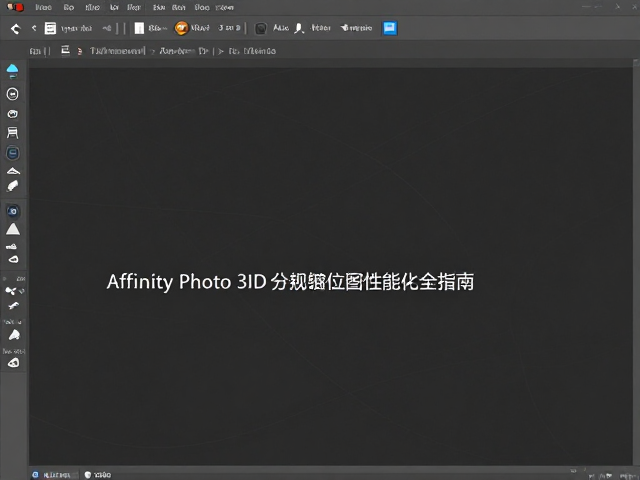
Task: Select the chair-shaped tool in left toolbar
Action: pos(13,133)
